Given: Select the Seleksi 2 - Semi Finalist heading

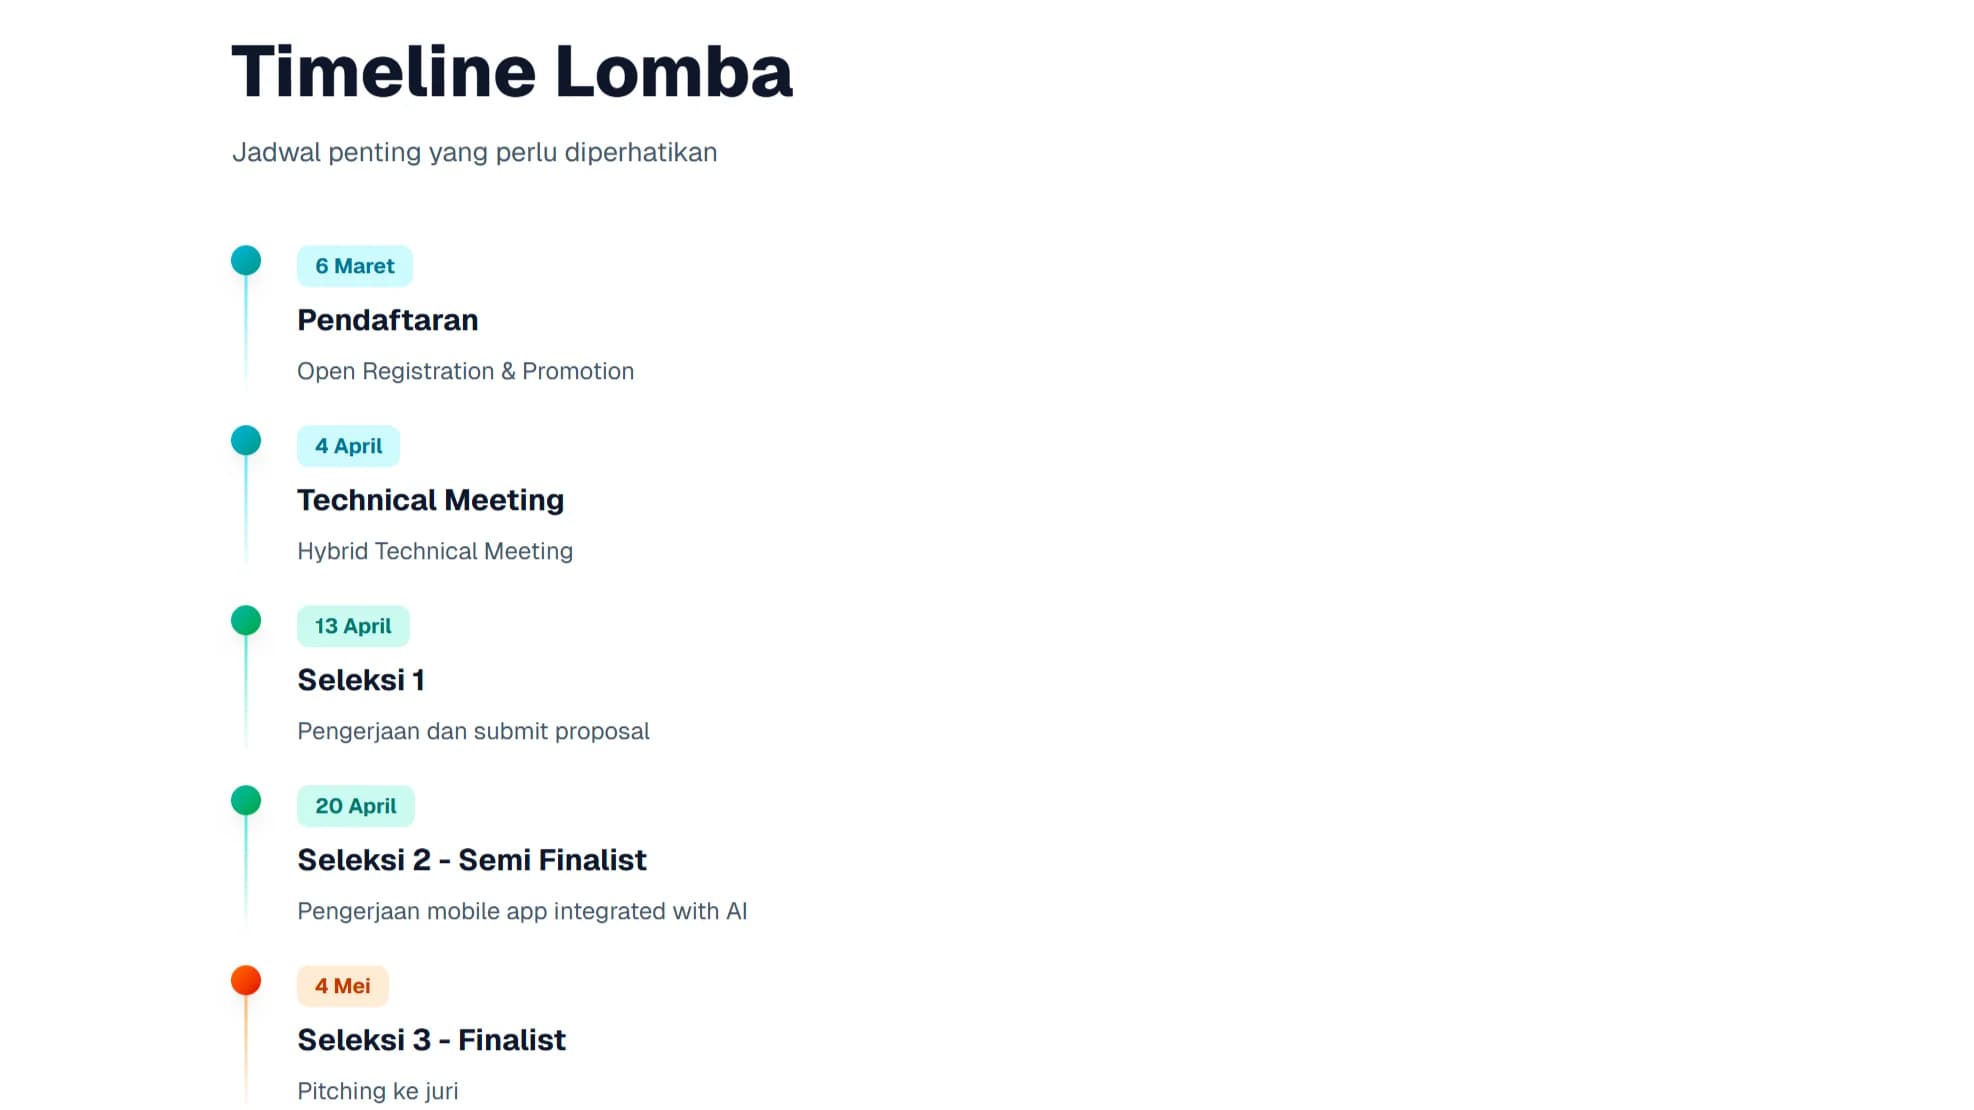Looking at the screenshot, I should [472, 860].
